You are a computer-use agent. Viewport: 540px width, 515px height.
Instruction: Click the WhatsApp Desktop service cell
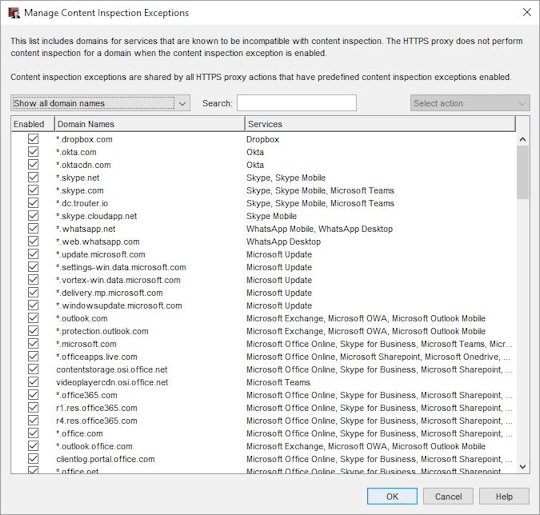(283, 241)
